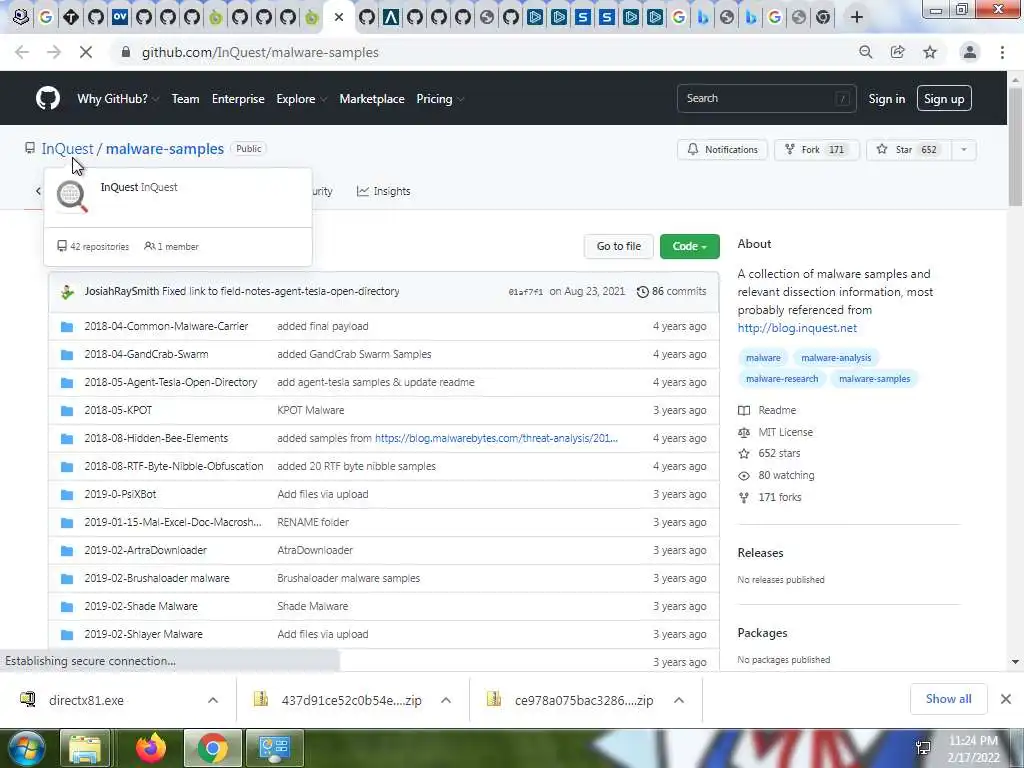Image resolution: width=1024 pixels, height=768 pixels.
Task: Click the JosiahRaySmith author link
Action: coord(121,292)
